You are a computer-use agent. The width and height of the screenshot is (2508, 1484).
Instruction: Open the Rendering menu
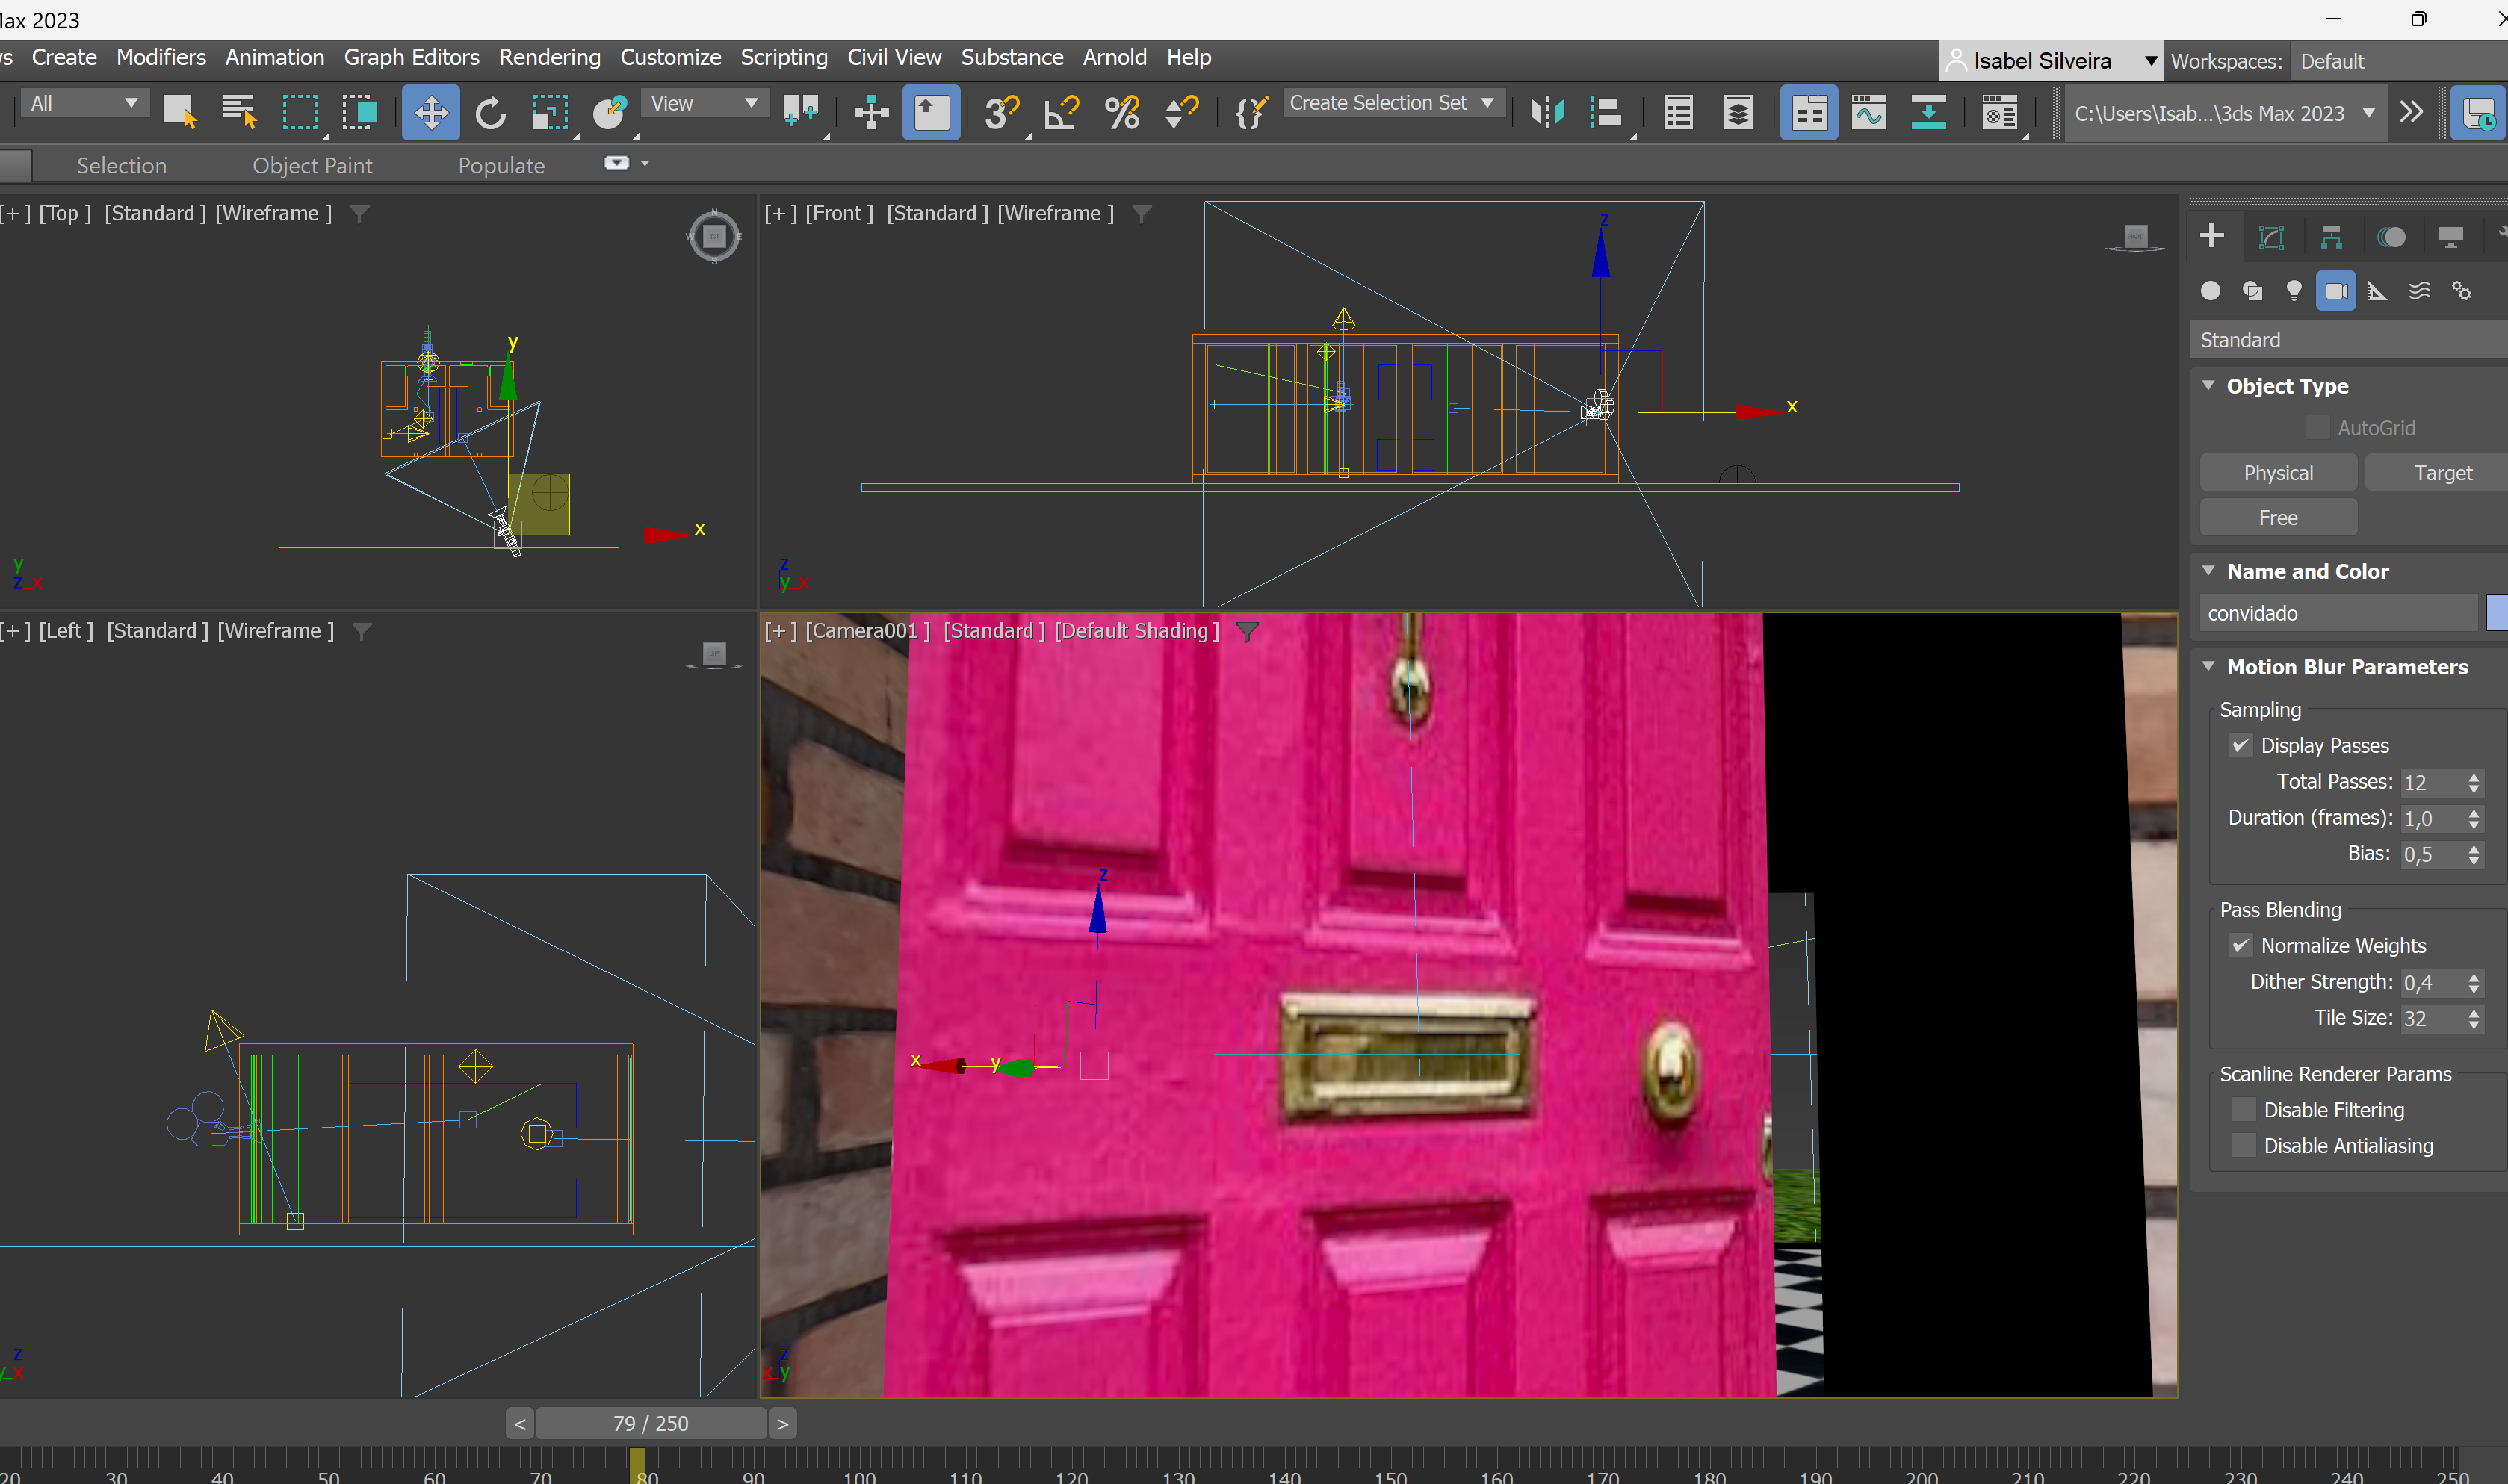549,57
